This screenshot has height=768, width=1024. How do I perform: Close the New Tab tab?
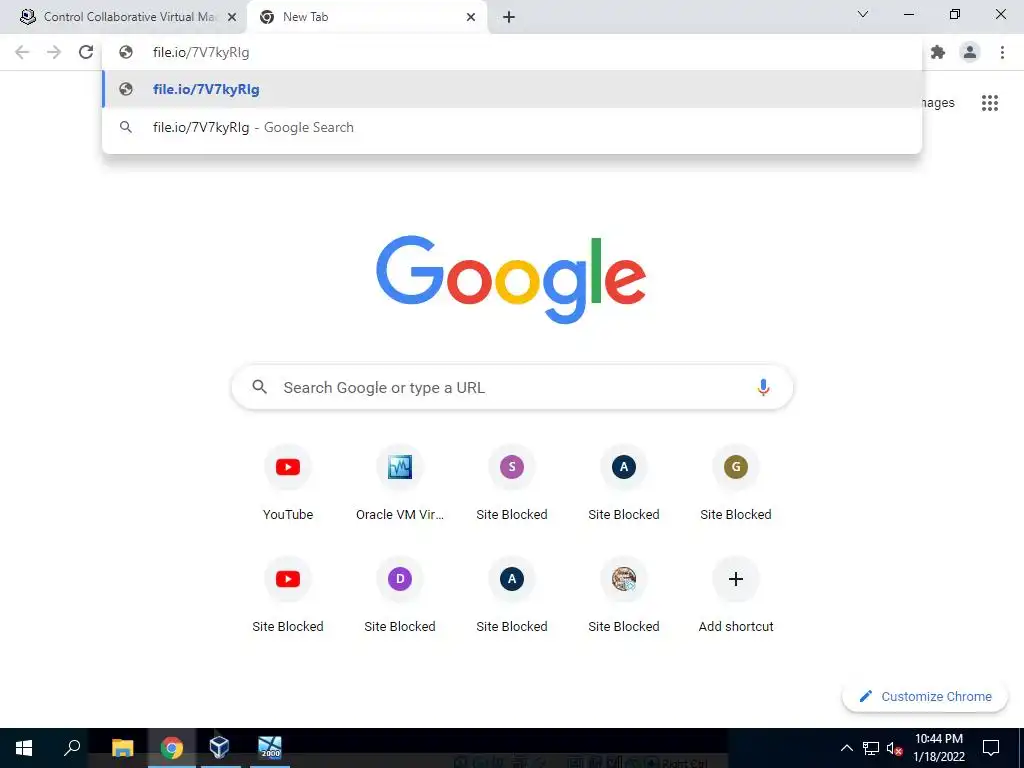471,17
